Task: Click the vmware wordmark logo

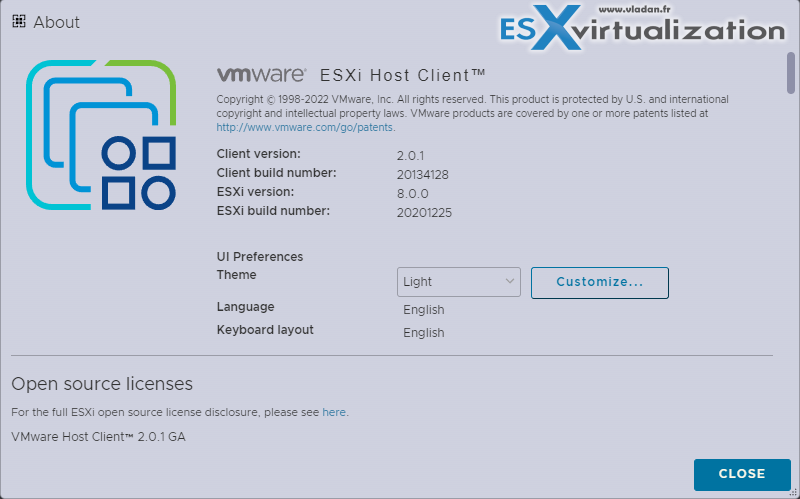Action: tap(261, 74)
